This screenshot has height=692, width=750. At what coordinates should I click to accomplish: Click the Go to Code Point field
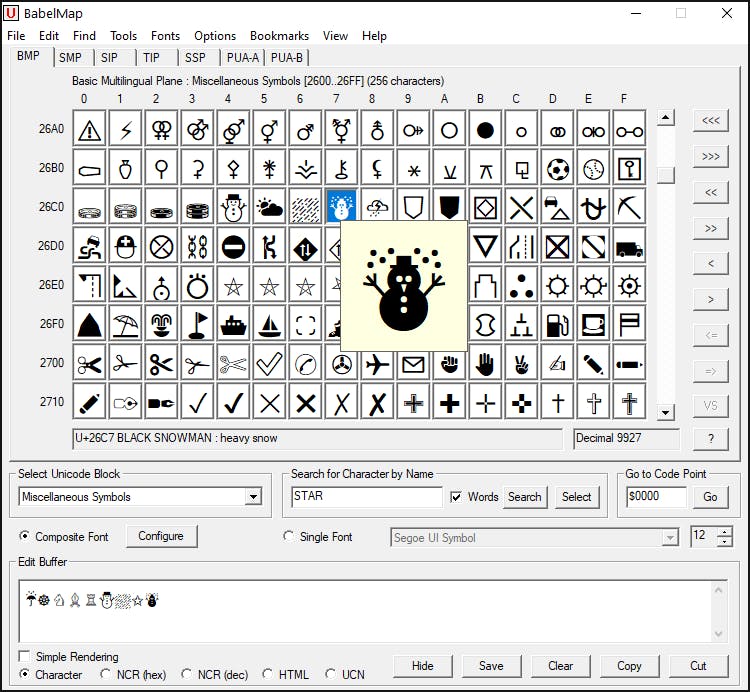656,497
